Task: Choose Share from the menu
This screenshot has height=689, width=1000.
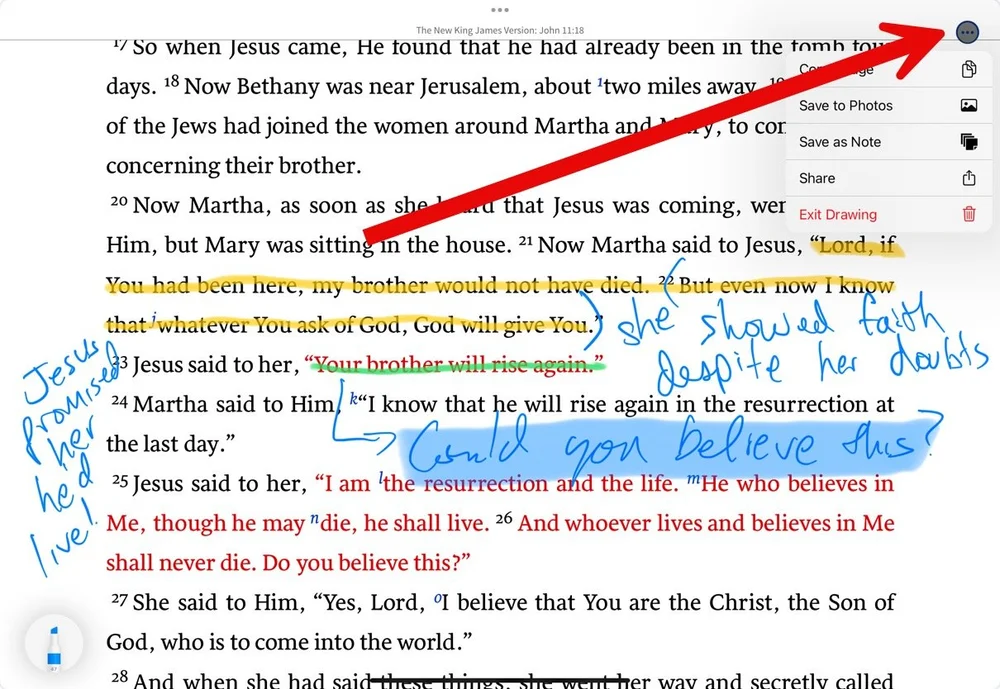Action: (888, 179)
